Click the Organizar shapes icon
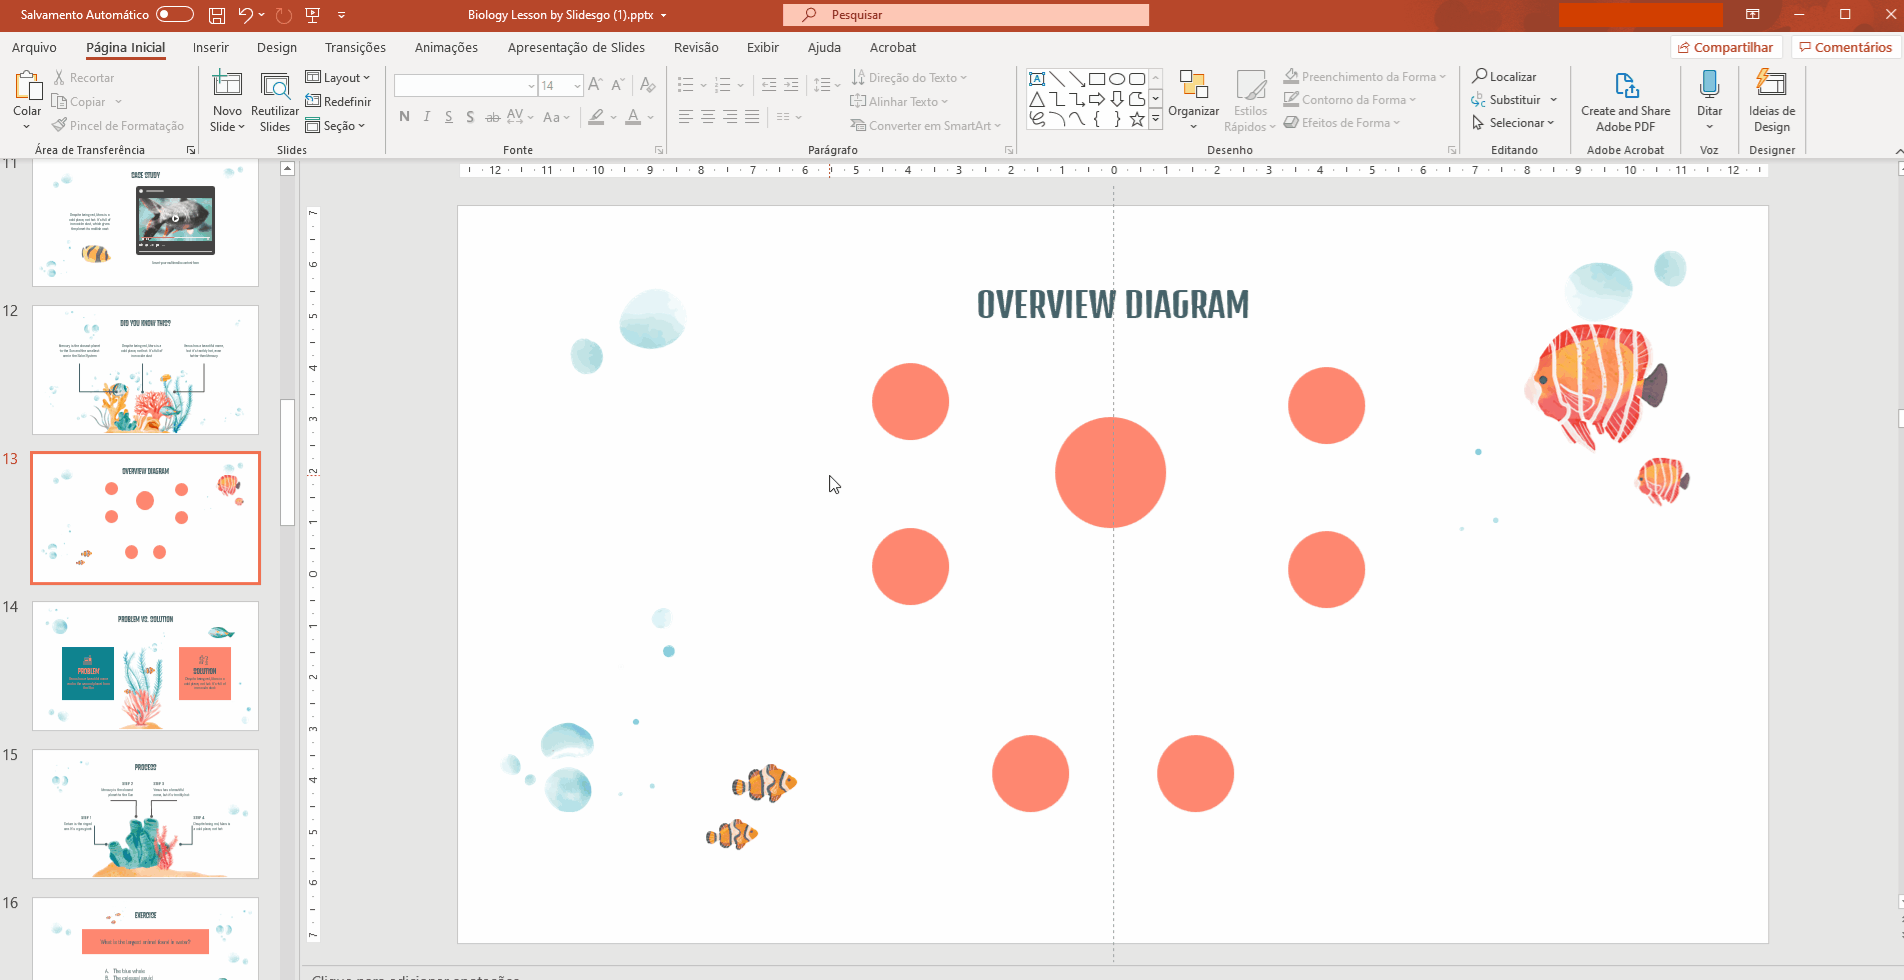Viewport: 1904px width, 980px height. (x=1194, y=86)
